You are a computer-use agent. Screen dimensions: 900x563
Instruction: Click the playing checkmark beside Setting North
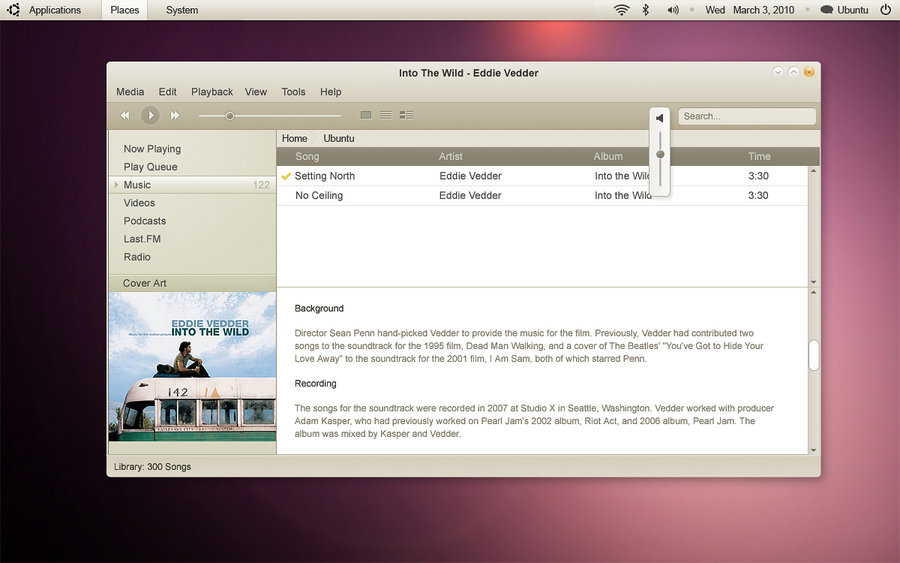[x=286, y=176]
